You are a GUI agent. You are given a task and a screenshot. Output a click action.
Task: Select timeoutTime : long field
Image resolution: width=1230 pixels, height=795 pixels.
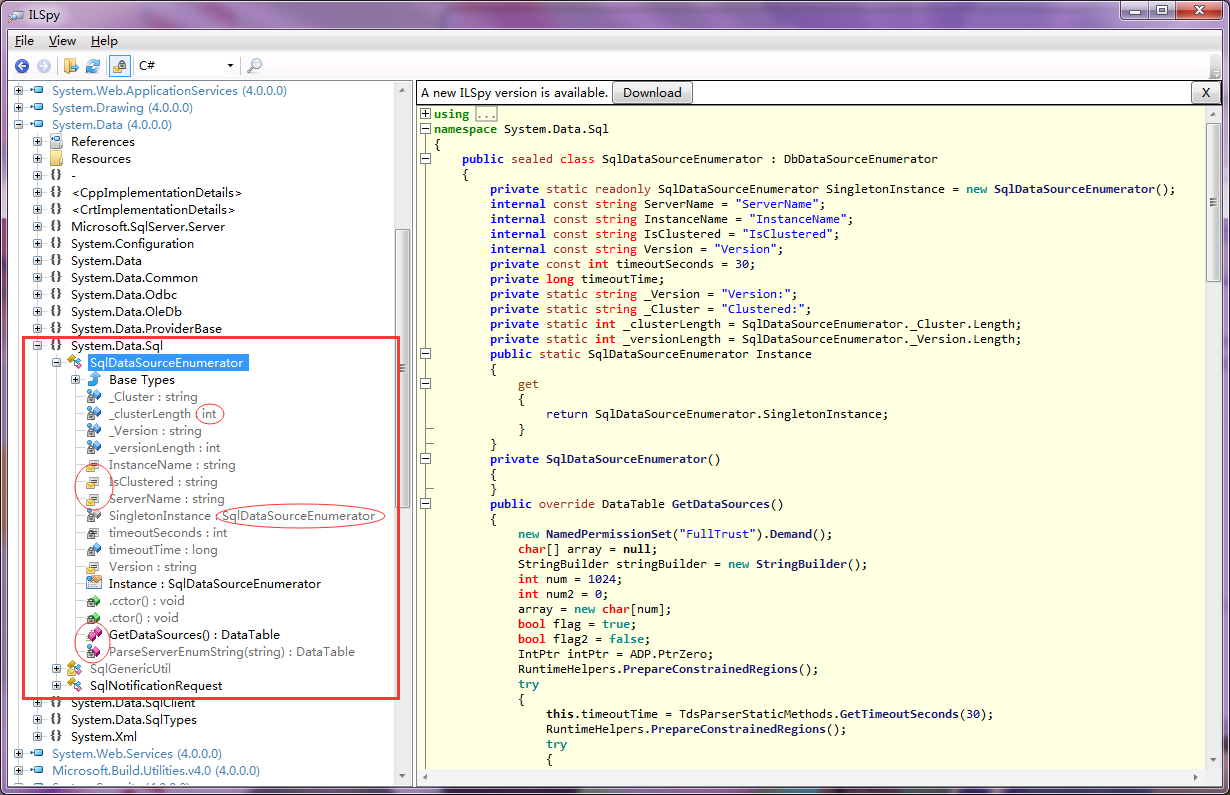click(x=162, y=549)
